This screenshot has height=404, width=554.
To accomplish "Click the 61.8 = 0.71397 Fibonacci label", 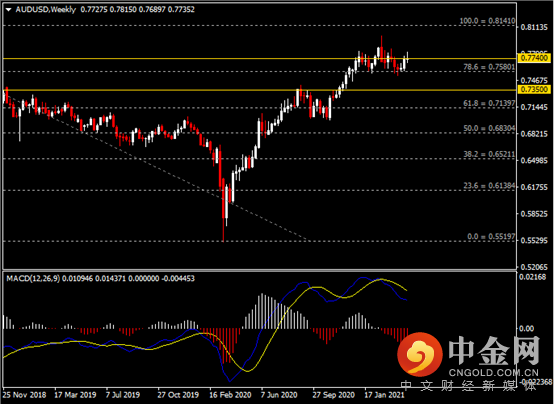I will (x=489, y=103).
